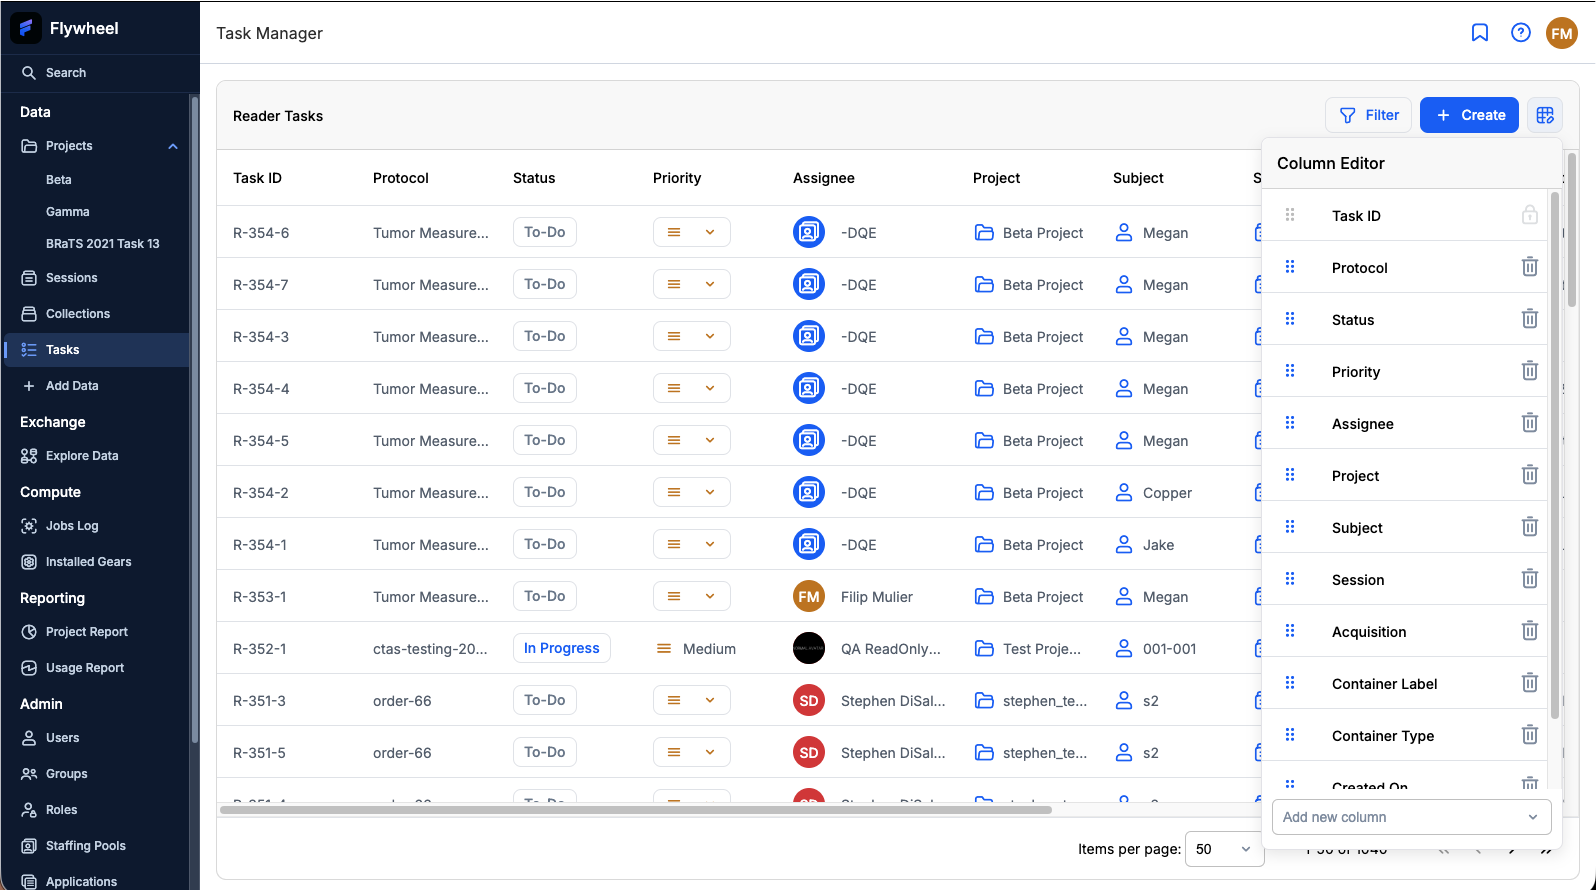The image size is (1596, 890).
Task: Remove the Assignee column with trash icon
Action: pyautogui.click(x=1529, y=423)
